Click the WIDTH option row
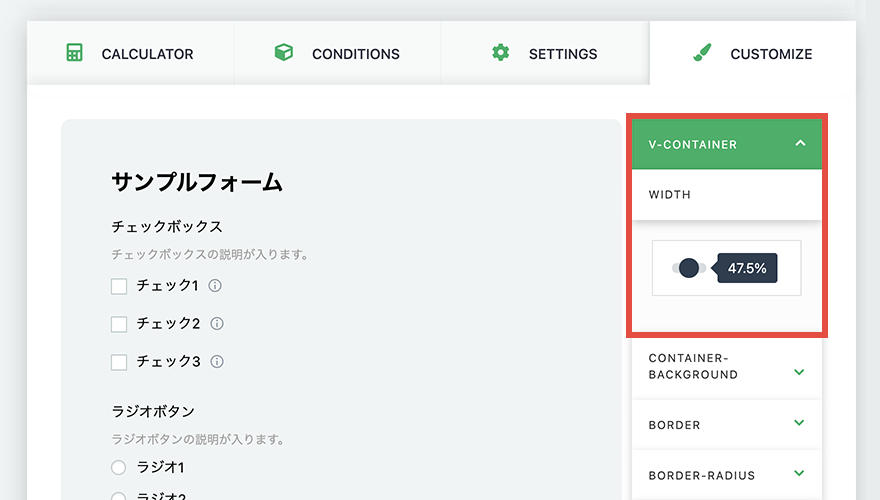The width and height of the screenshot is (880, 500). tap(727, 195)
